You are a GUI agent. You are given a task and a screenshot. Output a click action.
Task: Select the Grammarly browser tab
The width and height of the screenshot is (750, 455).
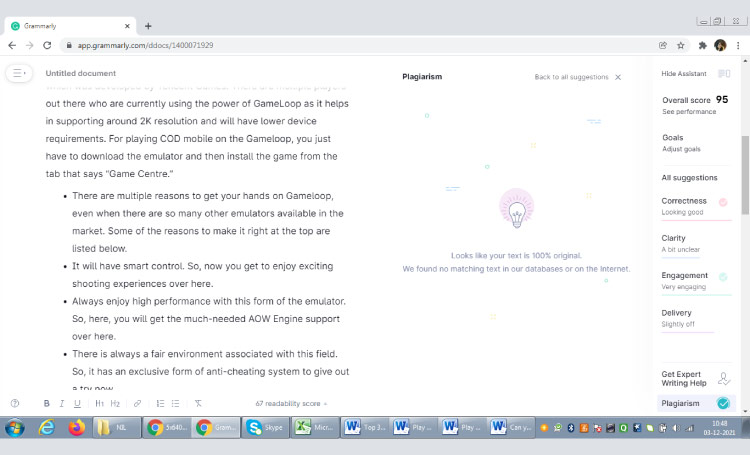pos(70,26)
